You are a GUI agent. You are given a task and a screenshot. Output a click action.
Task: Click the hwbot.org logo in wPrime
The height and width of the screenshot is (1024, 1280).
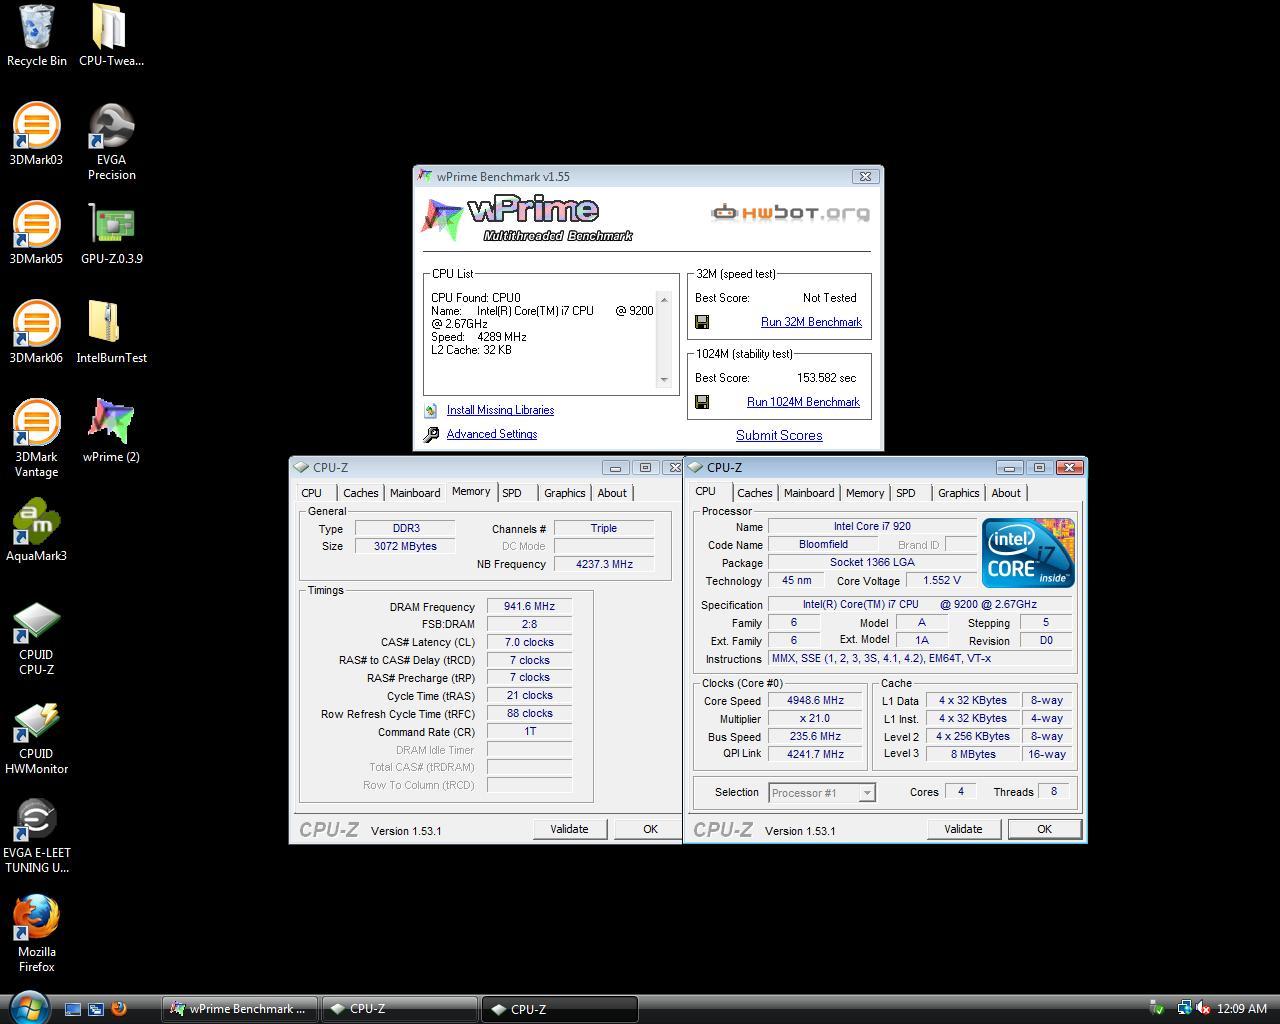click(x=790, y=213)
